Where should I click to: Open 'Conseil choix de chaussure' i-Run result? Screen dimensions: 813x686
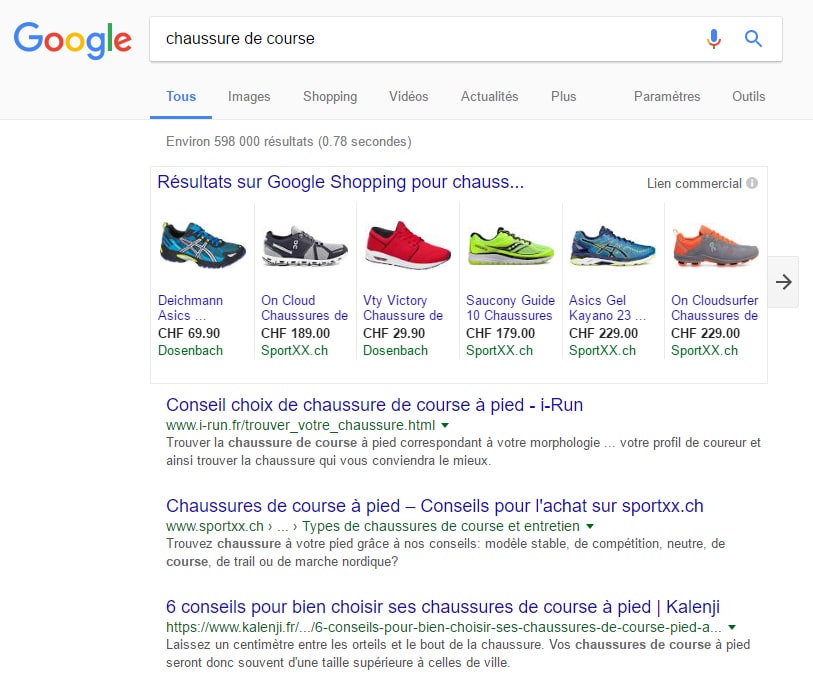pos(374,405)
